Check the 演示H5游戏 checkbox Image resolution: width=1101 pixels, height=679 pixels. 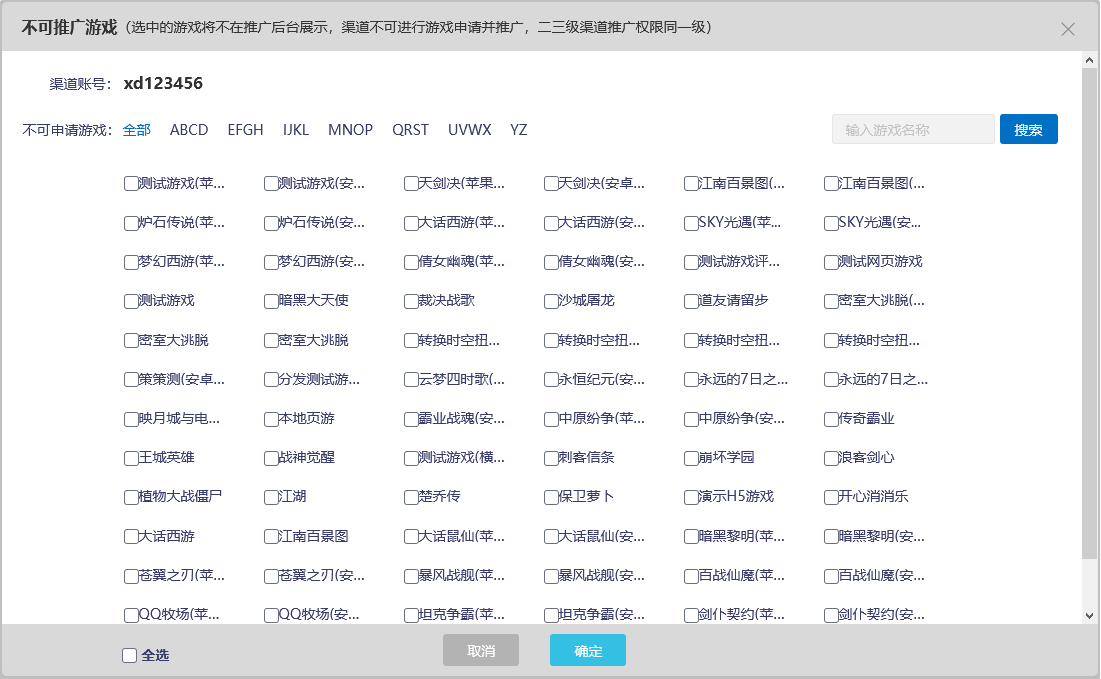[x=692, y=498]
